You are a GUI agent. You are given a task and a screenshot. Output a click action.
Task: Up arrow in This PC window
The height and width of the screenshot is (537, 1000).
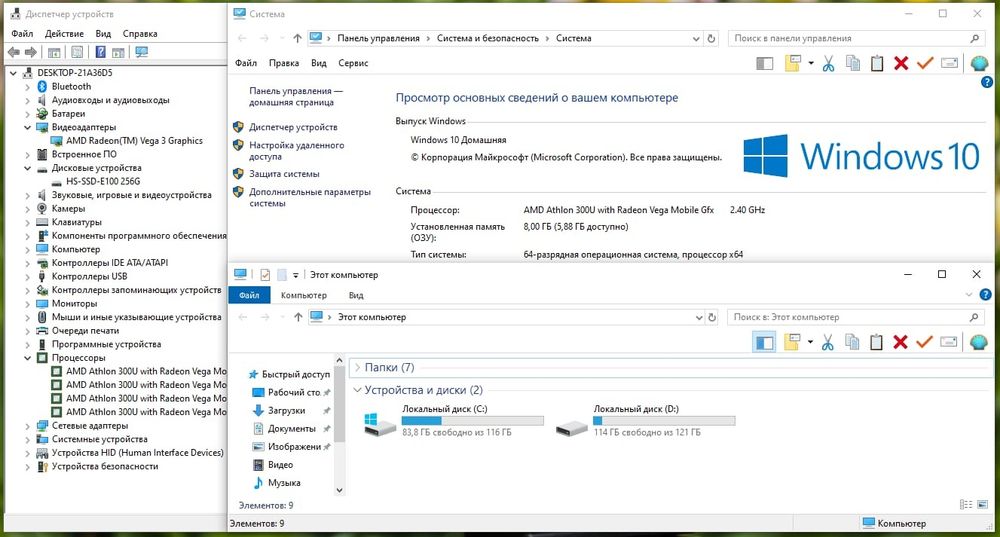[298, 317]
